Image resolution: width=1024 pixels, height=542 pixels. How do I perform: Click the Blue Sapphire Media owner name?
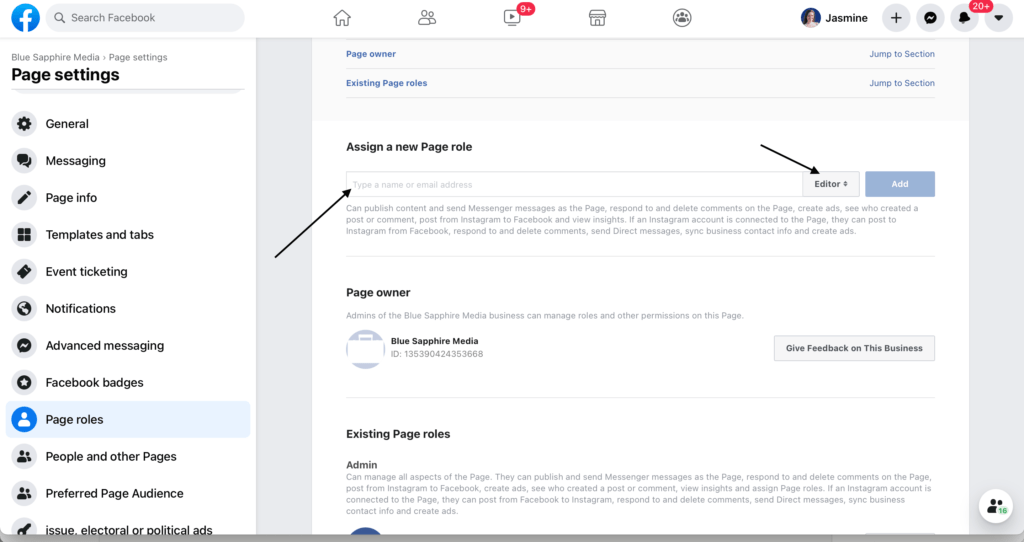434,341
